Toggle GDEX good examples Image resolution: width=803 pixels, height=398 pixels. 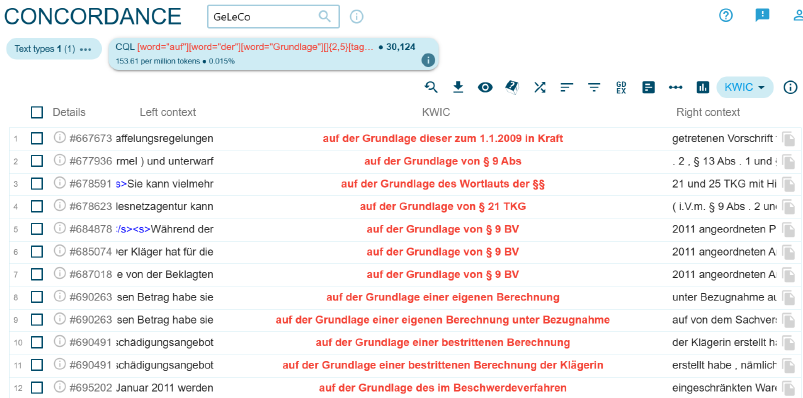(x=621, y=88)
